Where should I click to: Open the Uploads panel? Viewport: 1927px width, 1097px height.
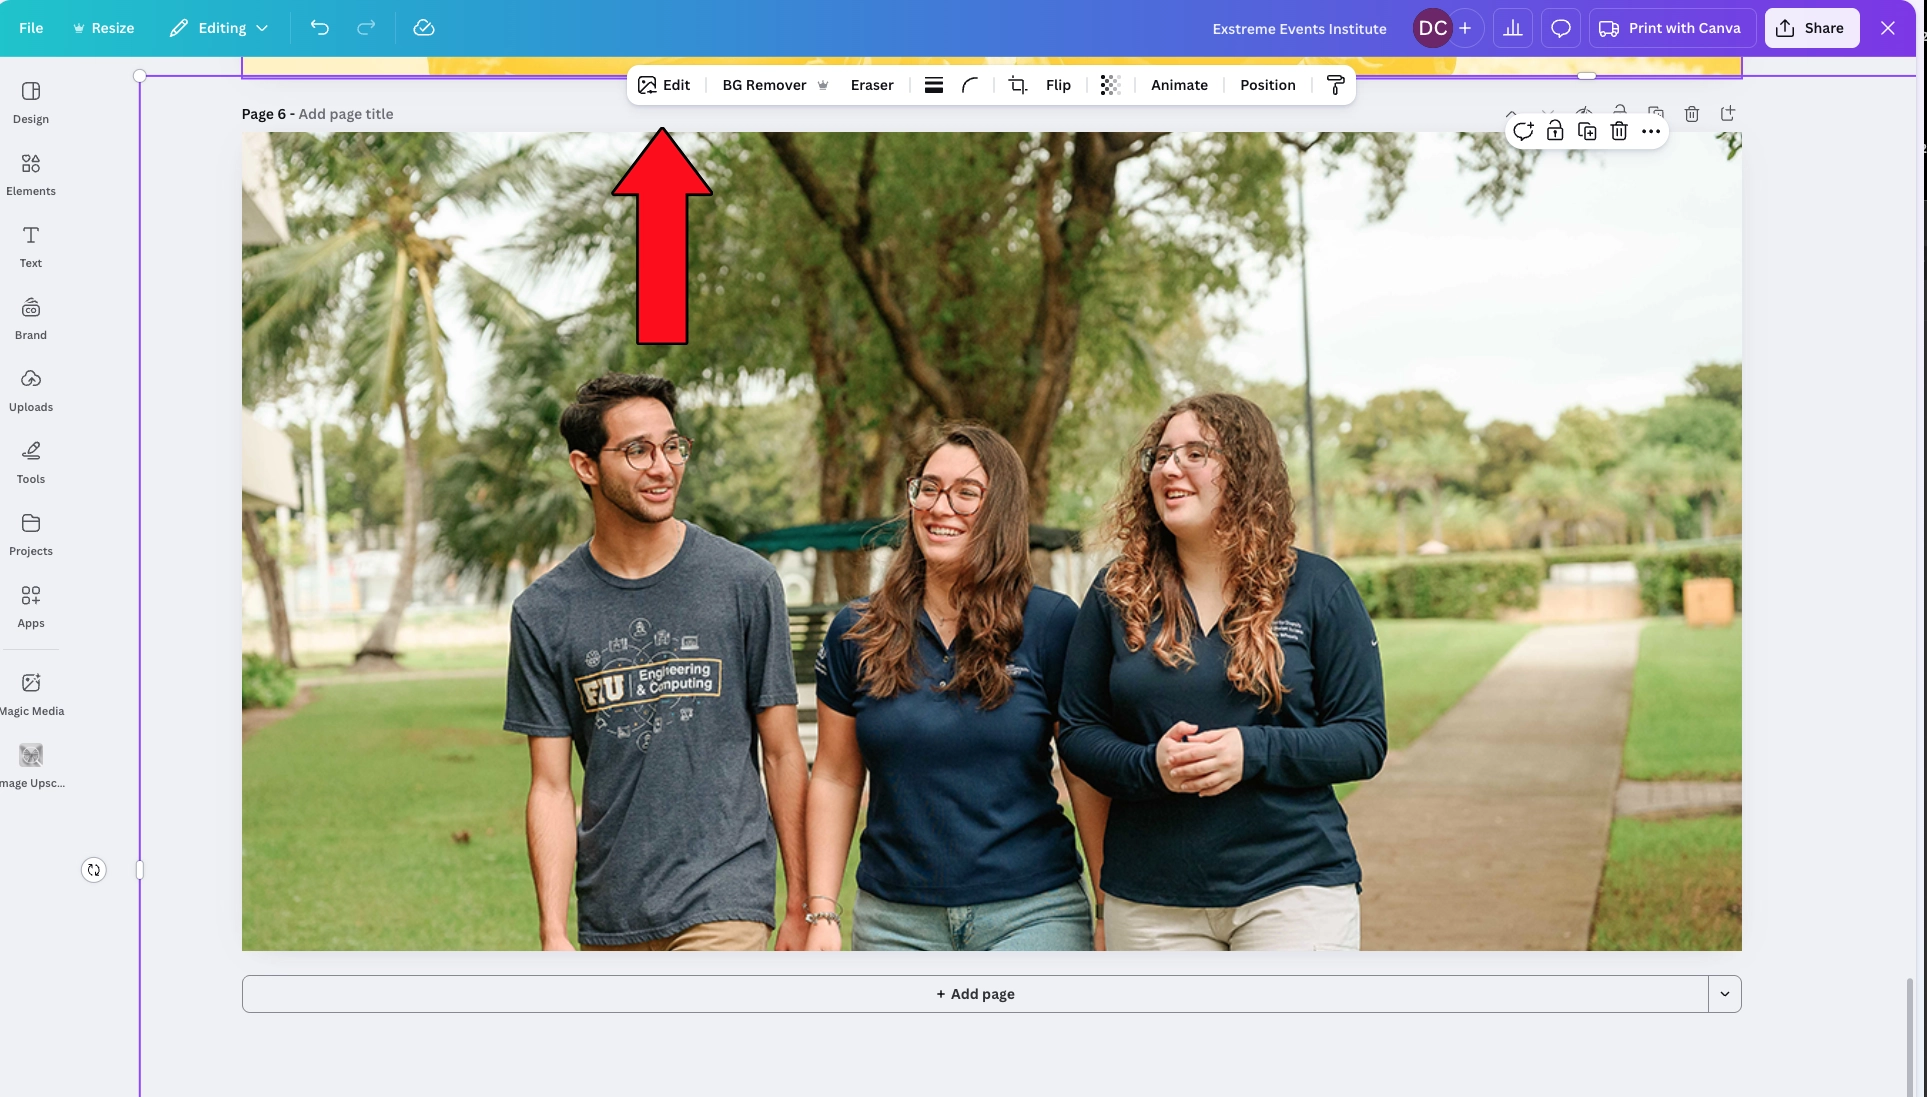[x=30, y=390]
